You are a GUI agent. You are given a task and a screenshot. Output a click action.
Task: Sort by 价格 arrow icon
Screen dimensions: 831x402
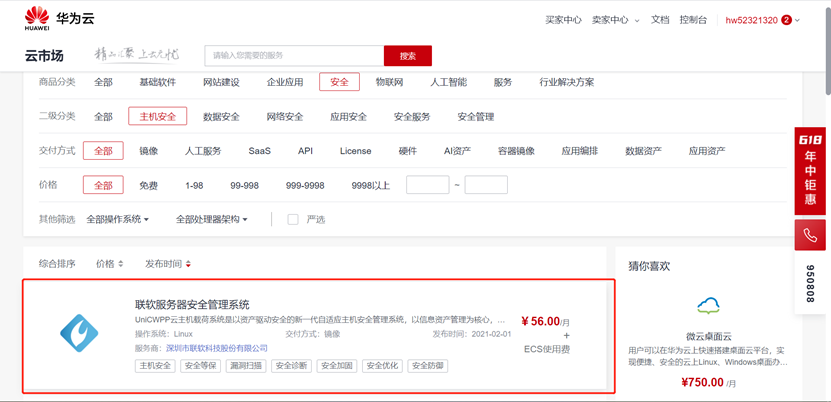coord(120,264)
